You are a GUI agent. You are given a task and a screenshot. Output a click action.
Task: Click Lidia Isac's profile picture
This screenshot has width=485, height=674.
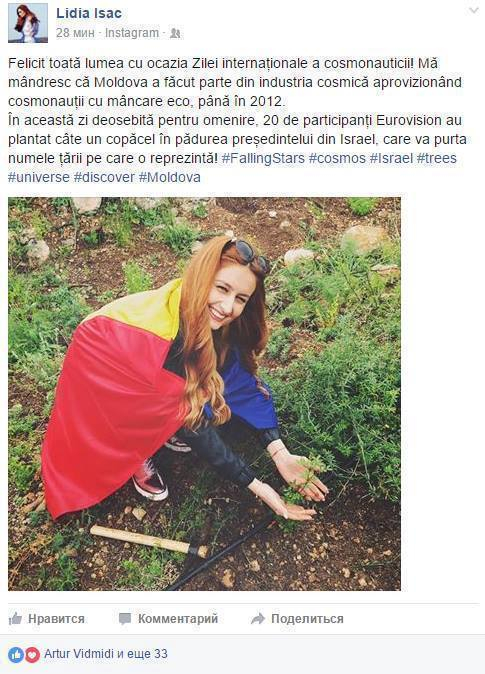[x=28, y=23]
